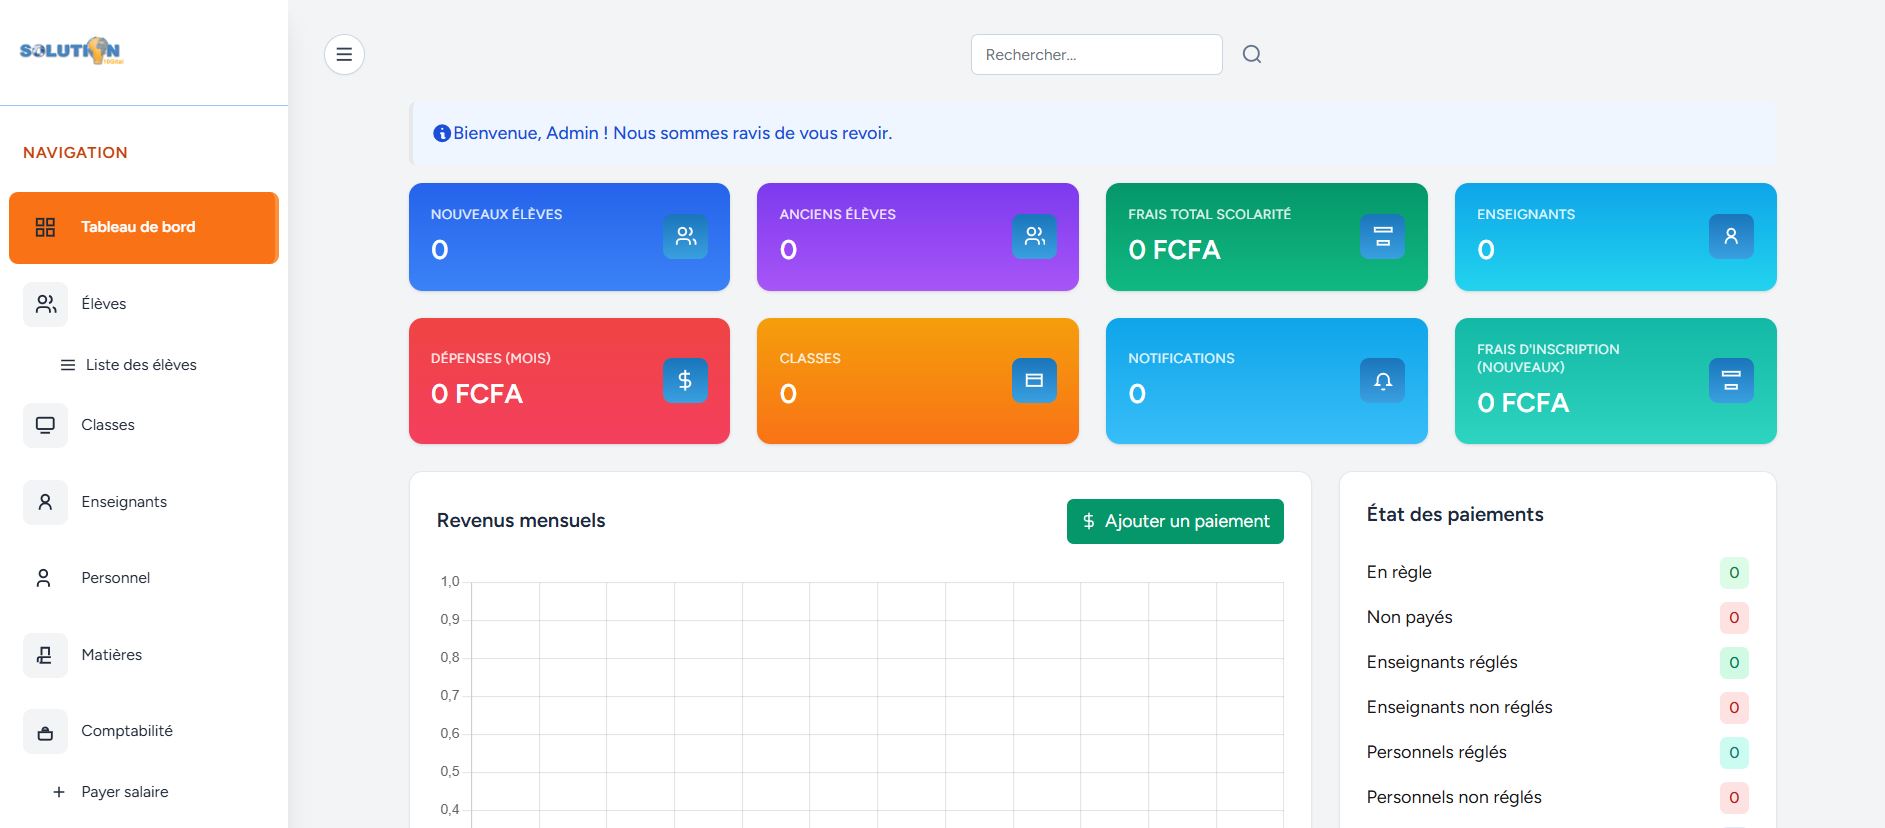The height and width of the screenshot is (828, 1885).
Task: Click the card icon on Classes tile
Action: click(x=1034, y=381)
